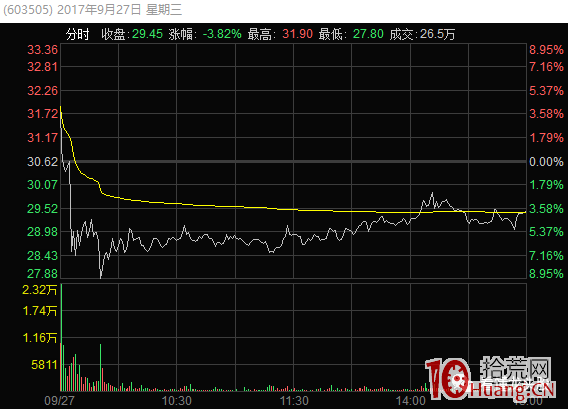Viewport: 568px width, 409px height.
Task: Click the tallest opening volume bar
Action: click(62, 338)
